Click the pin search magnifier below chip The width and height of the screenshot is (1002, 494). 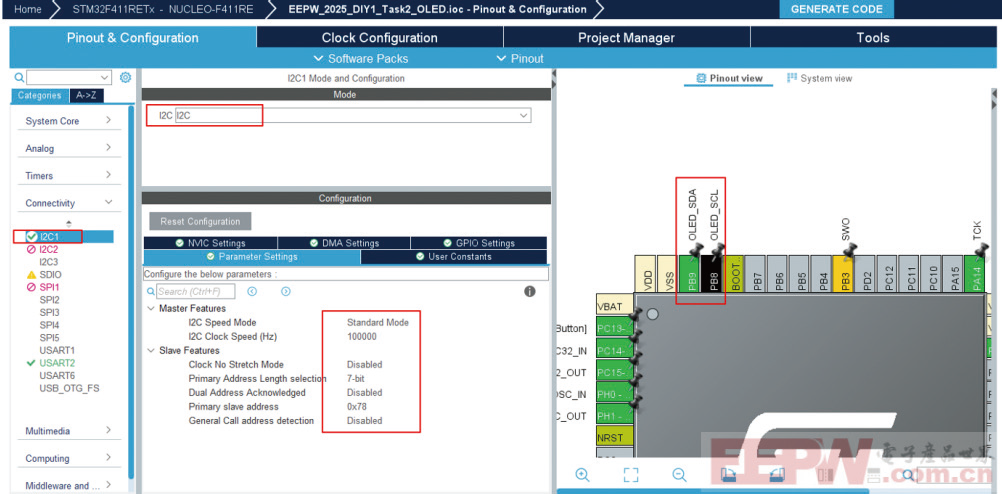[x=909, y=475]
